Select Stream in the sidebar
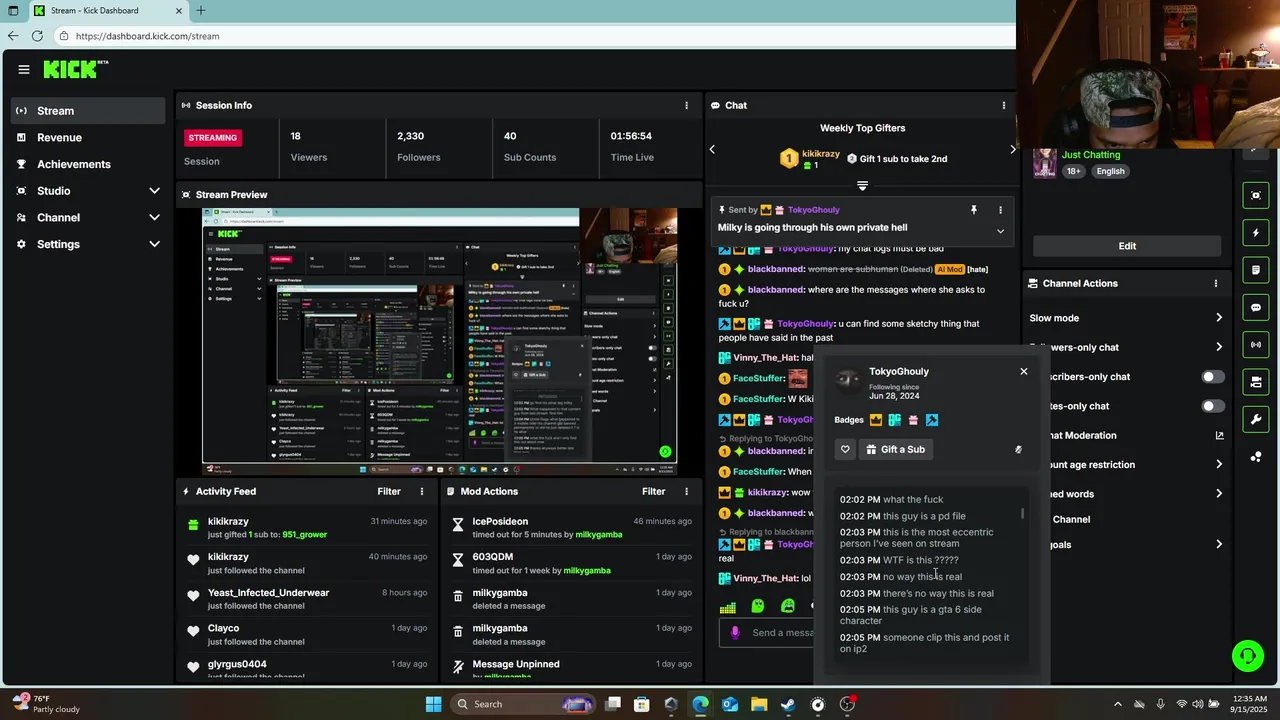This screenshot has width=1280, height=720. 88,111
